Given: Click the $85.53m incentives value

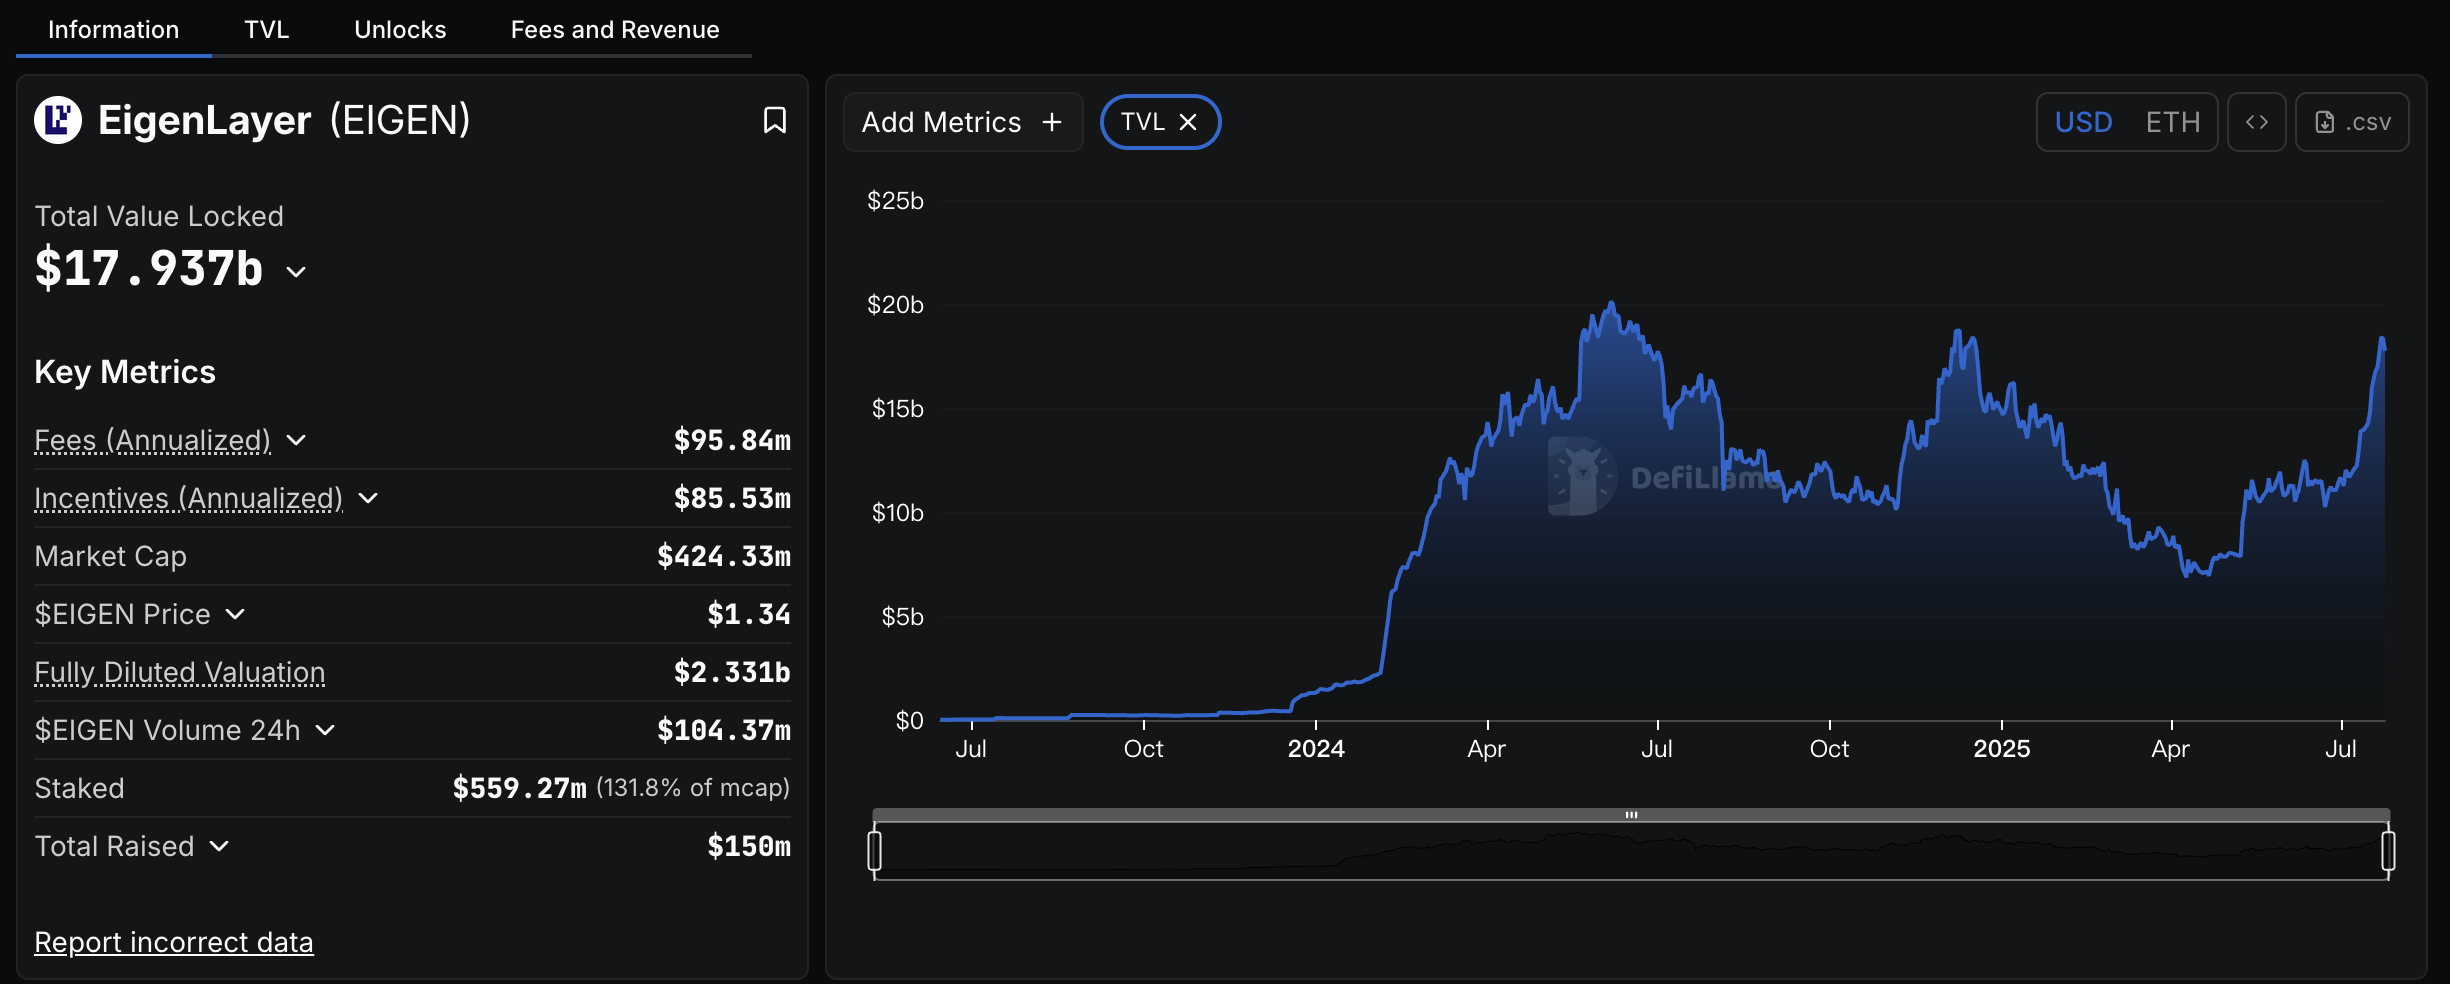Looking at the screenshot, I should 732,498.
